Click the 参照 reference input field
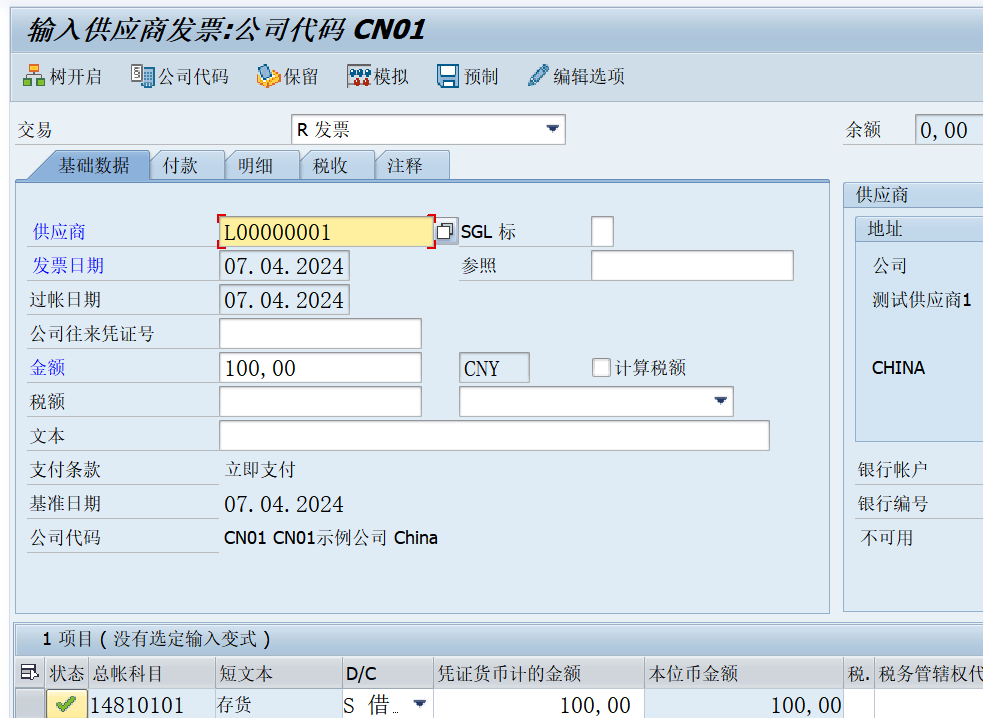 [x=692, y=265]
